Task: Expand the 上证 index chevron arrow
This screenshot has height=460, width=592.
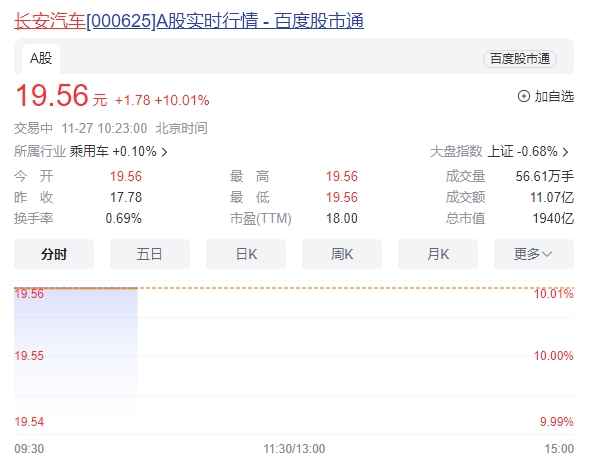Action: click(565, 152)
